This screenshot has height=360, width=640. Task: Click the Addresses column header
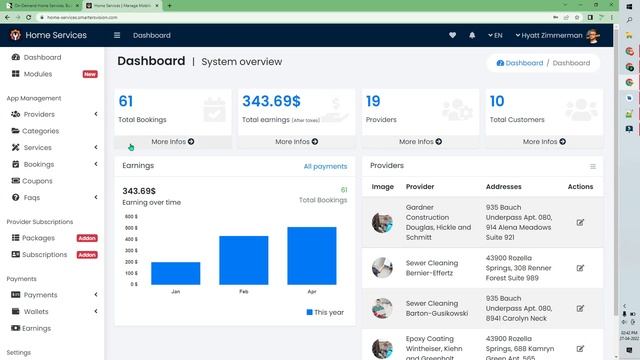[x=503, y=187]
